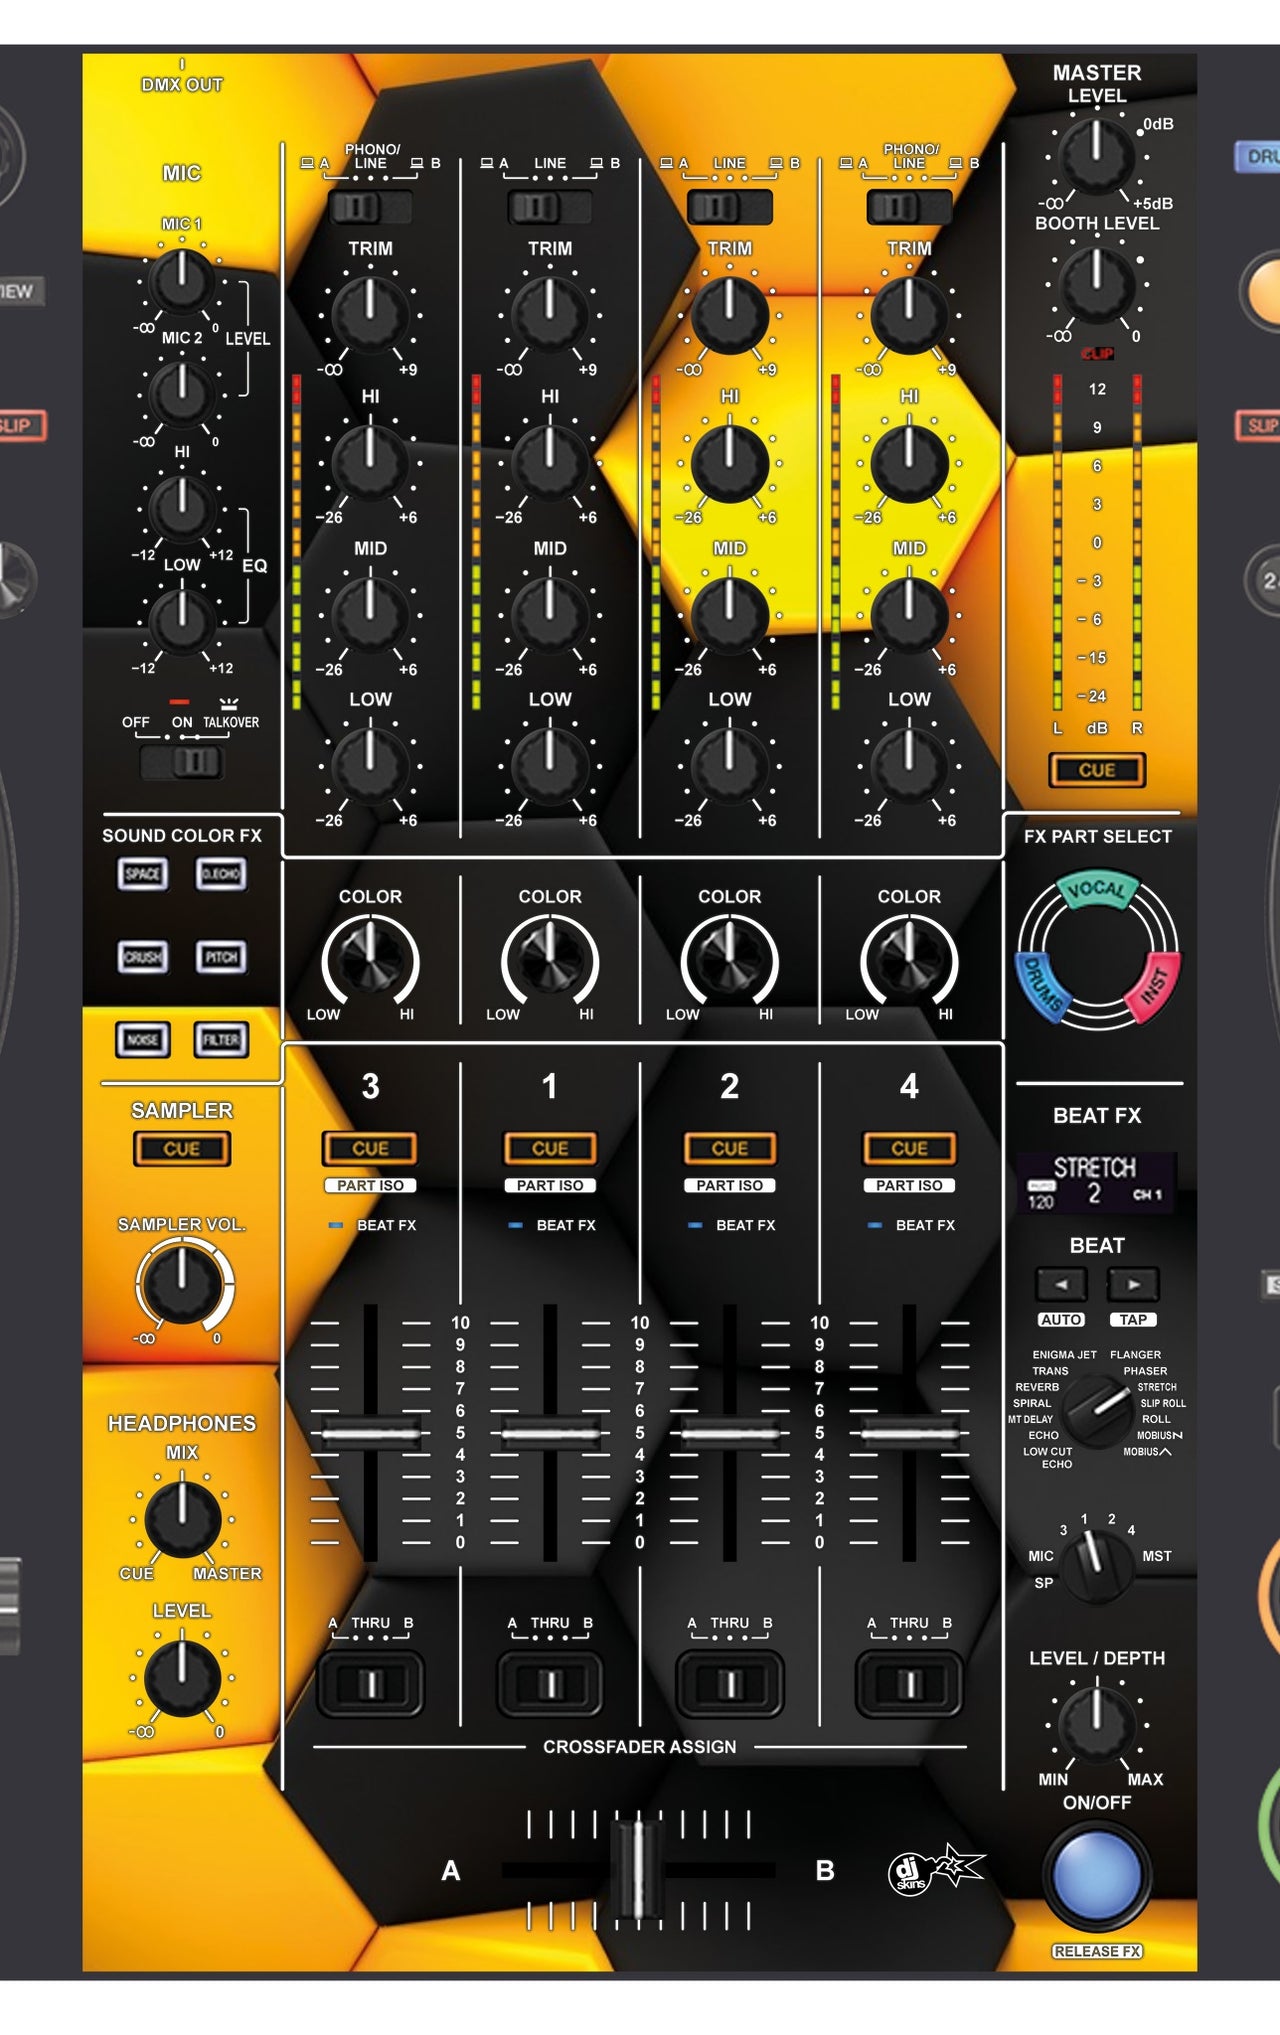Click channel 3 PART ISO button
The image size is (1280, 2035).
(370, 1185)
